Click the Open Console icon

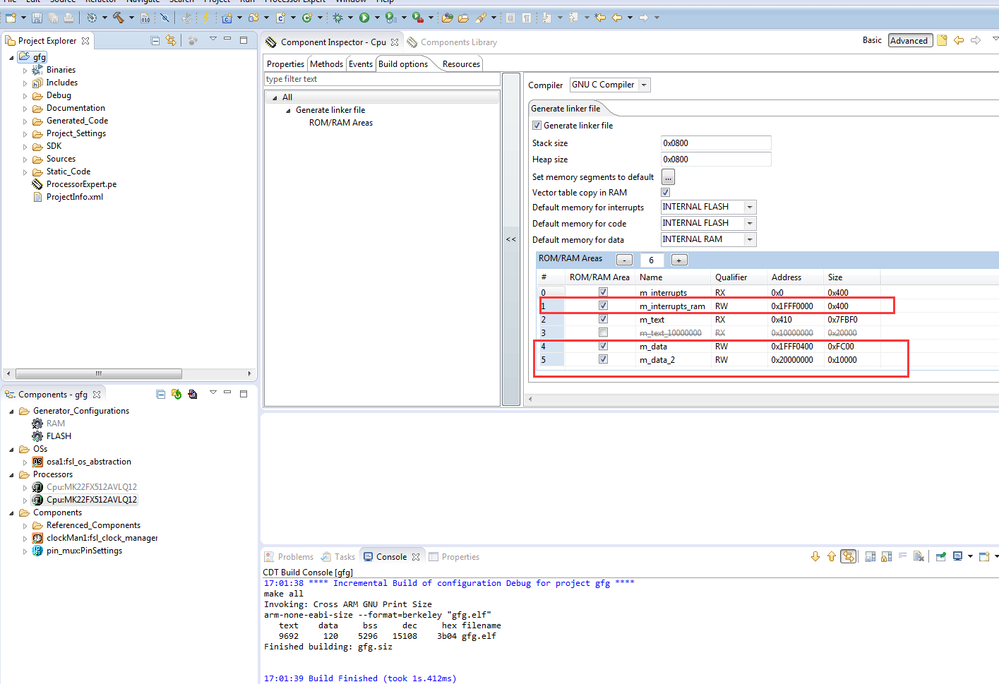click(984, 557)
